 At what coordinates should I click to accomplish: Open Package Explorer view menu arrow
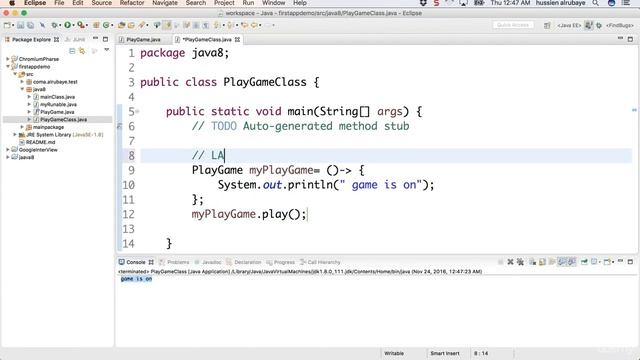pyautogui.click(x=107, y=50)
